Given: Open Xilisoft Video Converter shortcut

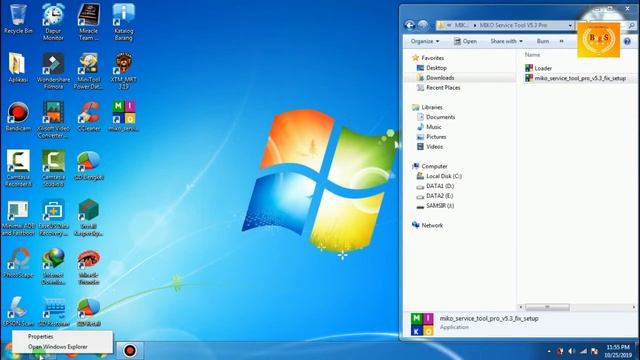Looking at the screenshot, I should click(x=53, y=120).
